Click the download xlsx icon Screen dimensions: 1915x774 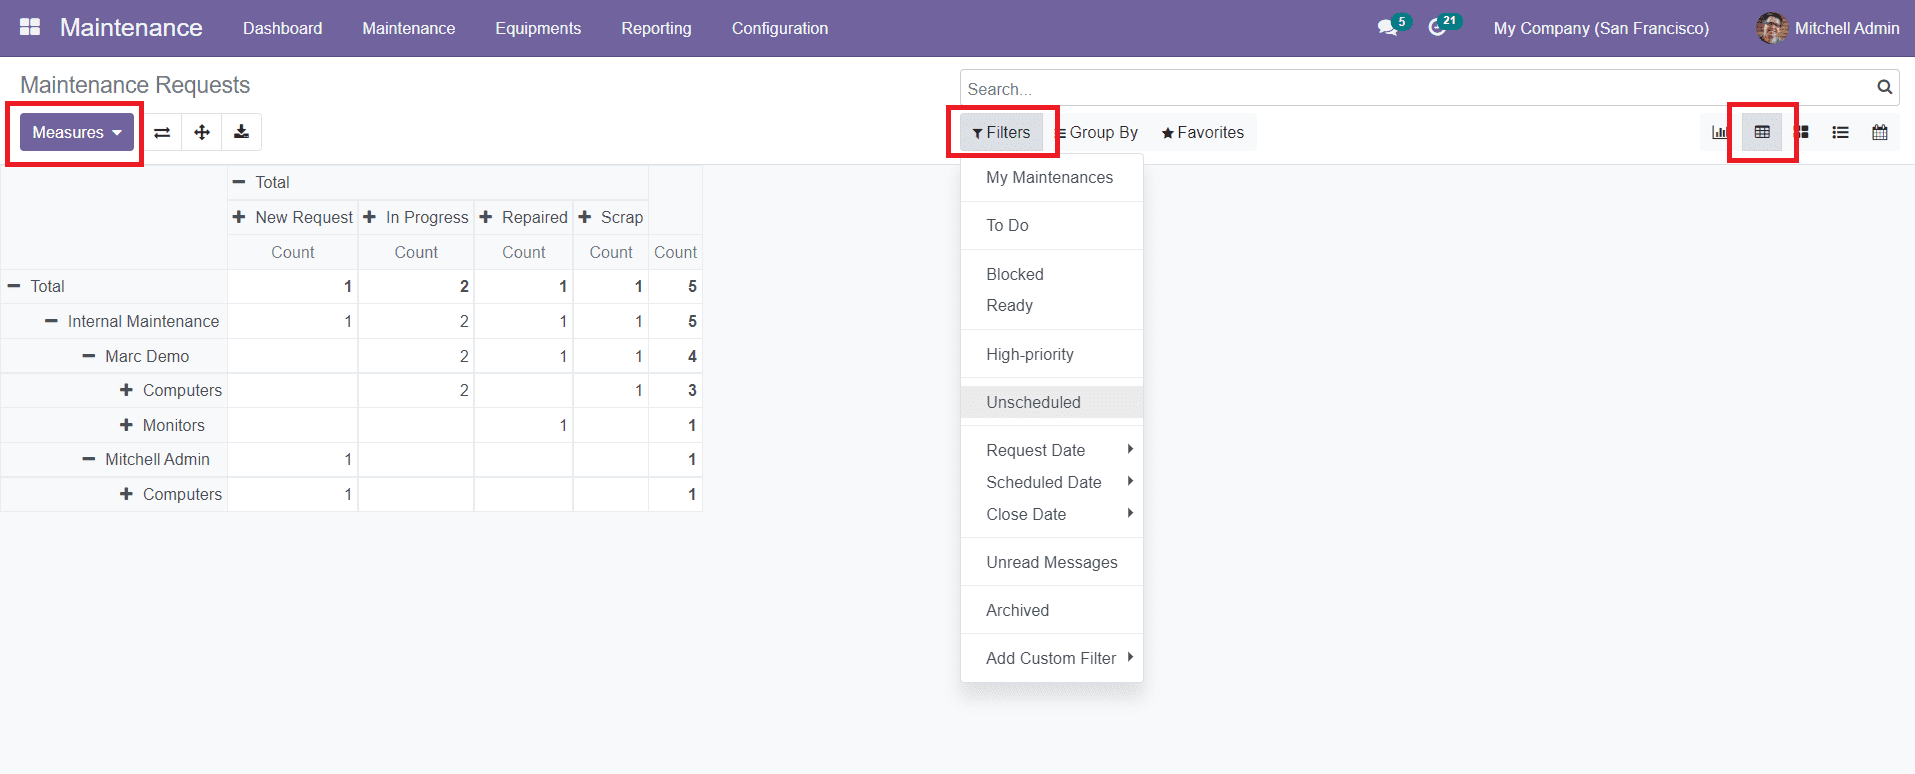[x=241, y=132]
